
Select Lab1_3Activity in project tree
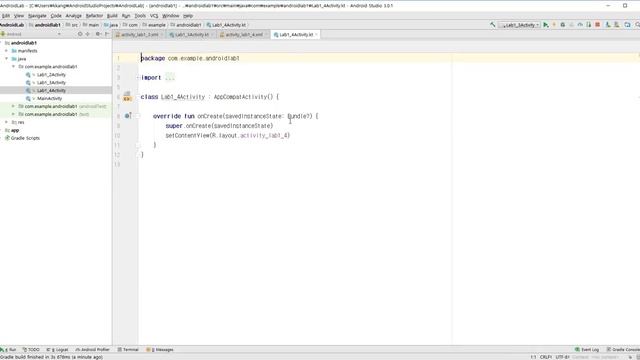[x=51, y=82]
